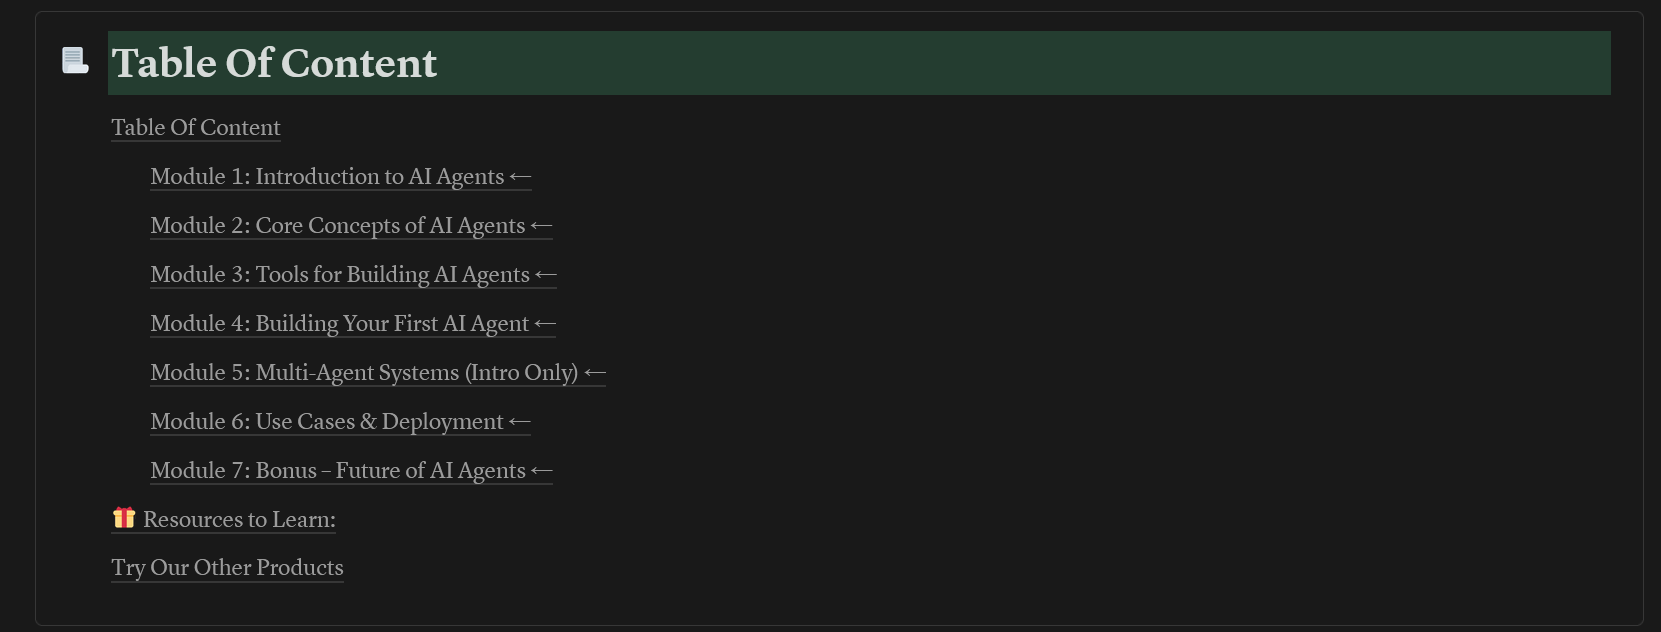The height and width of the screenshot is (632, 1661).
Task: Open Module 1: Introduction to AI Agents
Action: [x=327, y=176]
